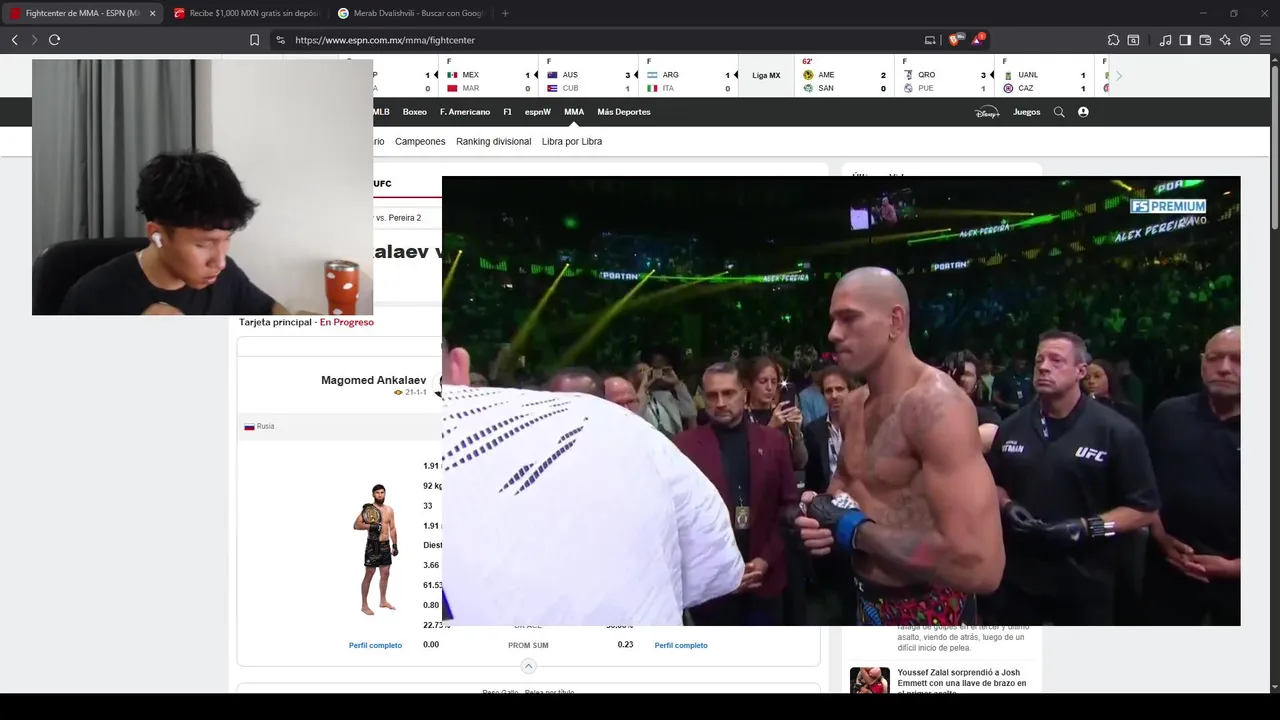Open the F1 section

pyautogui.click(x=508, y=112)
